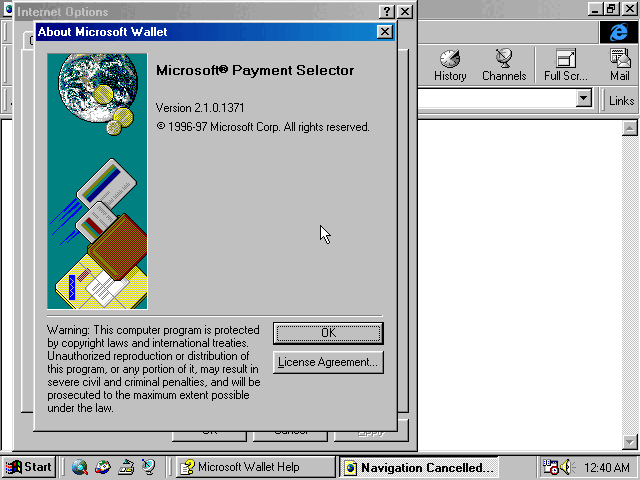Screen dimensions: 640x480
Task: Switch to Microsoft Wallet Help taskbar button
Action: pyautogui.click(x=256, y=467)
